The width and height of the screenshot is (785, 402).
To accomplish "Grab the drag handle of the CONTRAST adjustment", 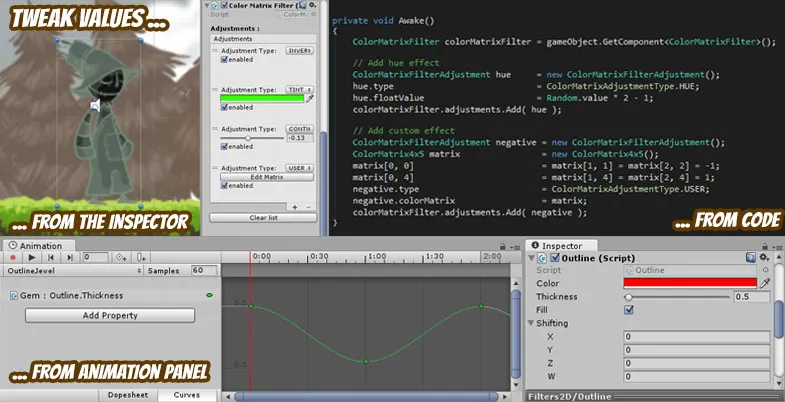I will point(215,129).
